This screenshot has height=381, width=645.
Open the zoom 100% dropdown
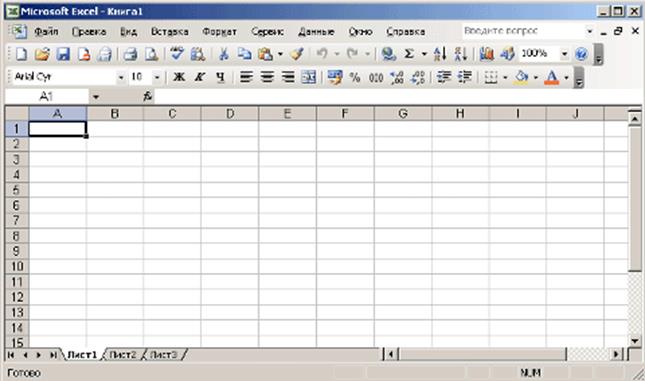564,54
